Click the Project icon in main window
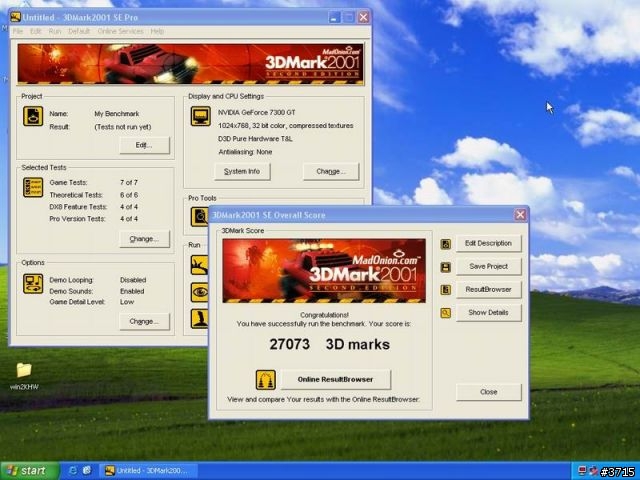The image size is (640, 480). point(33,116)
